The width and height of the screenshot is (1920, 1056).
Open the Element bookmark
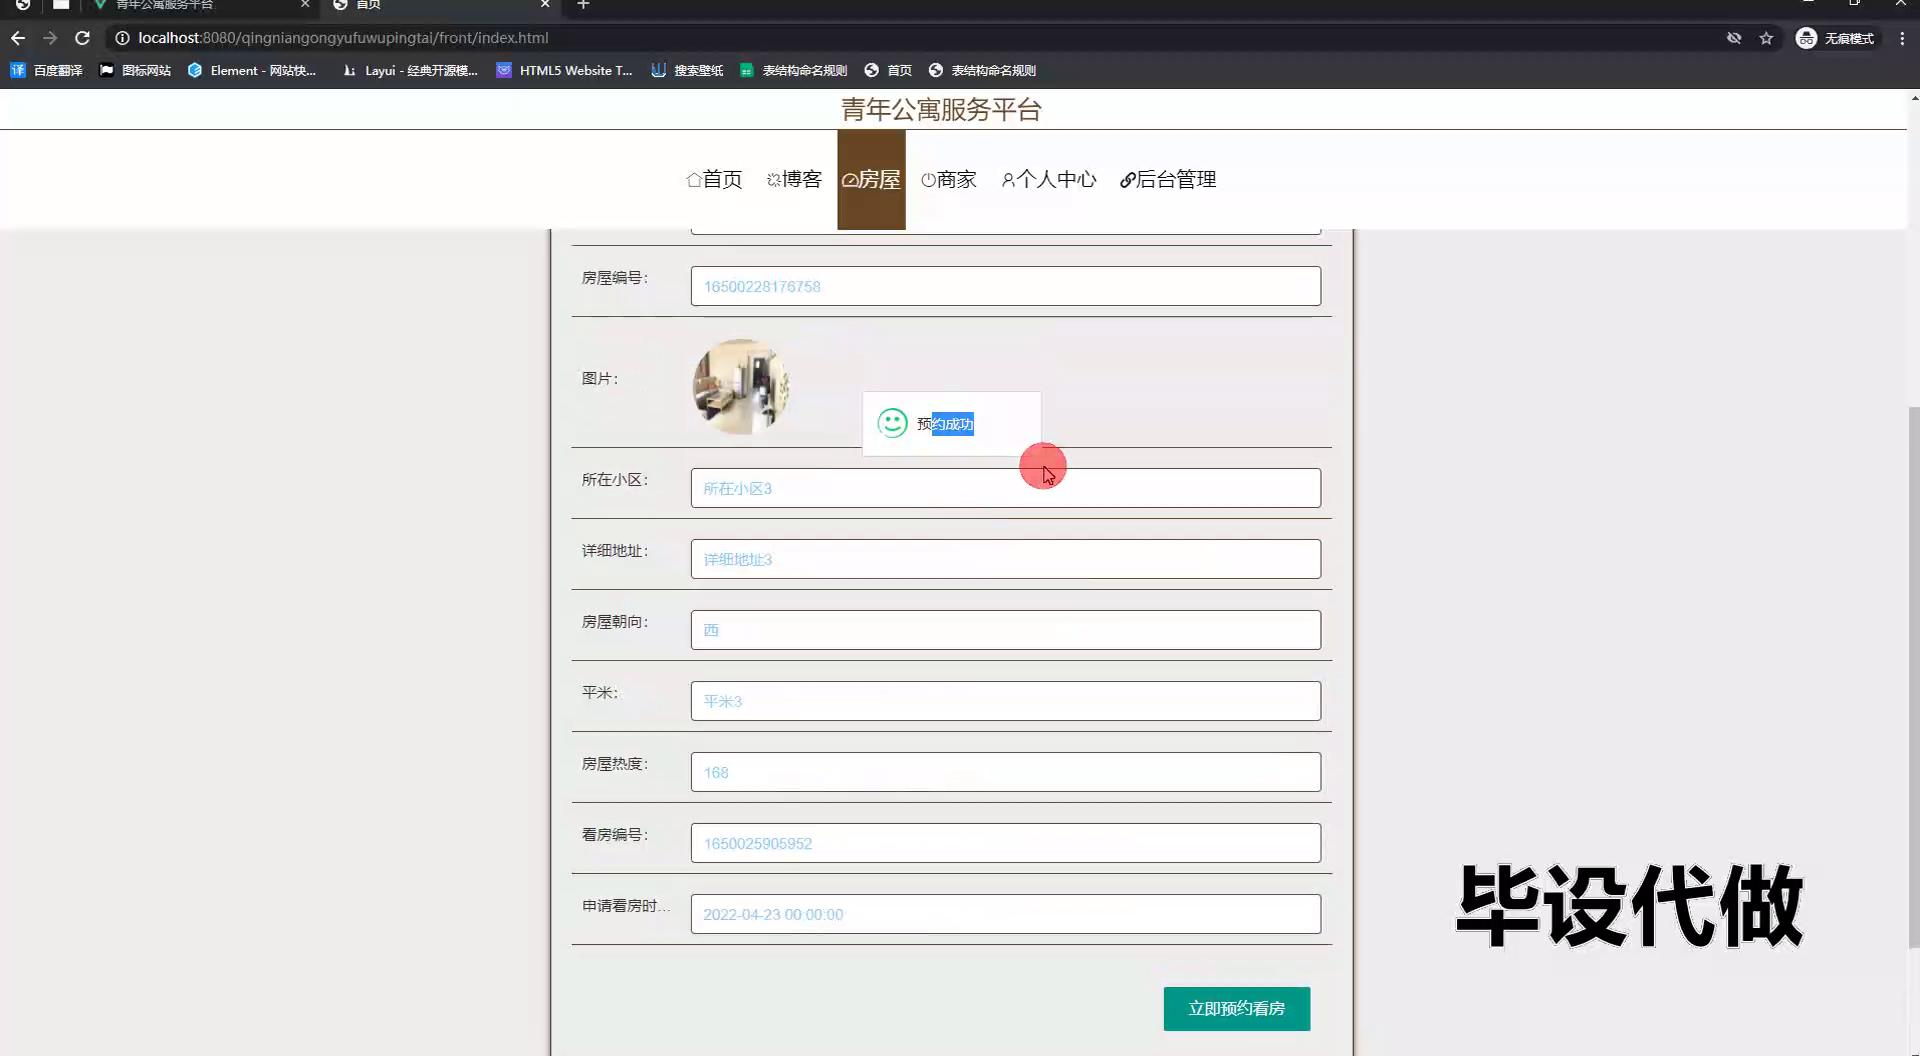click(x=252, y=70)
